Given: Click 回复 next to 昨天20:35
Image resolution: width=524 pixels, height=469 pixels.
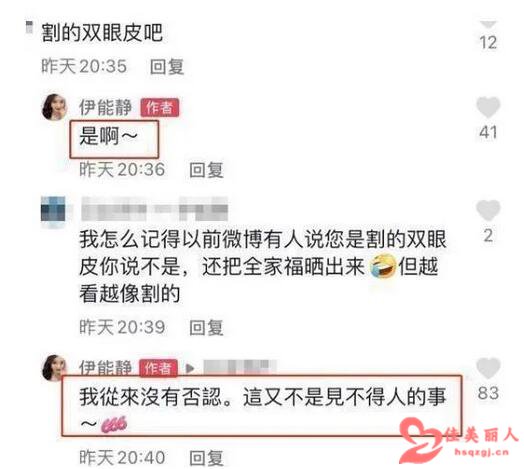Looking at the screenshot, I should 167,67.
